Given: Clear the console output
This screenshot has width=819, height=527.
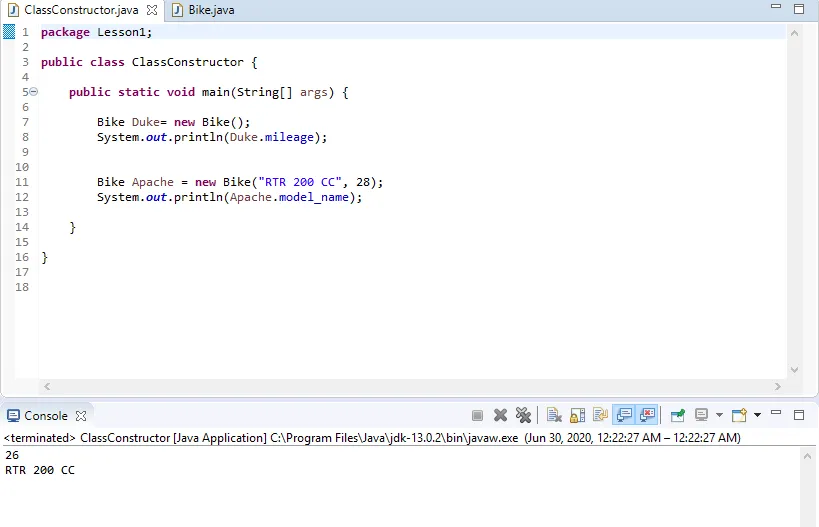Looking at the screenshot, I should click(554, 415).
